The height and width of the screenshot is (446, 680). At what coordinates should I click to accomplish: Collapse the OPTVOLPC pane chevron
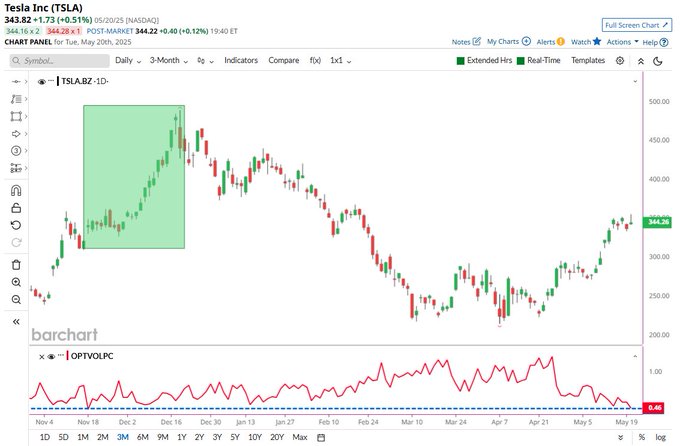[x=635, y=356]
